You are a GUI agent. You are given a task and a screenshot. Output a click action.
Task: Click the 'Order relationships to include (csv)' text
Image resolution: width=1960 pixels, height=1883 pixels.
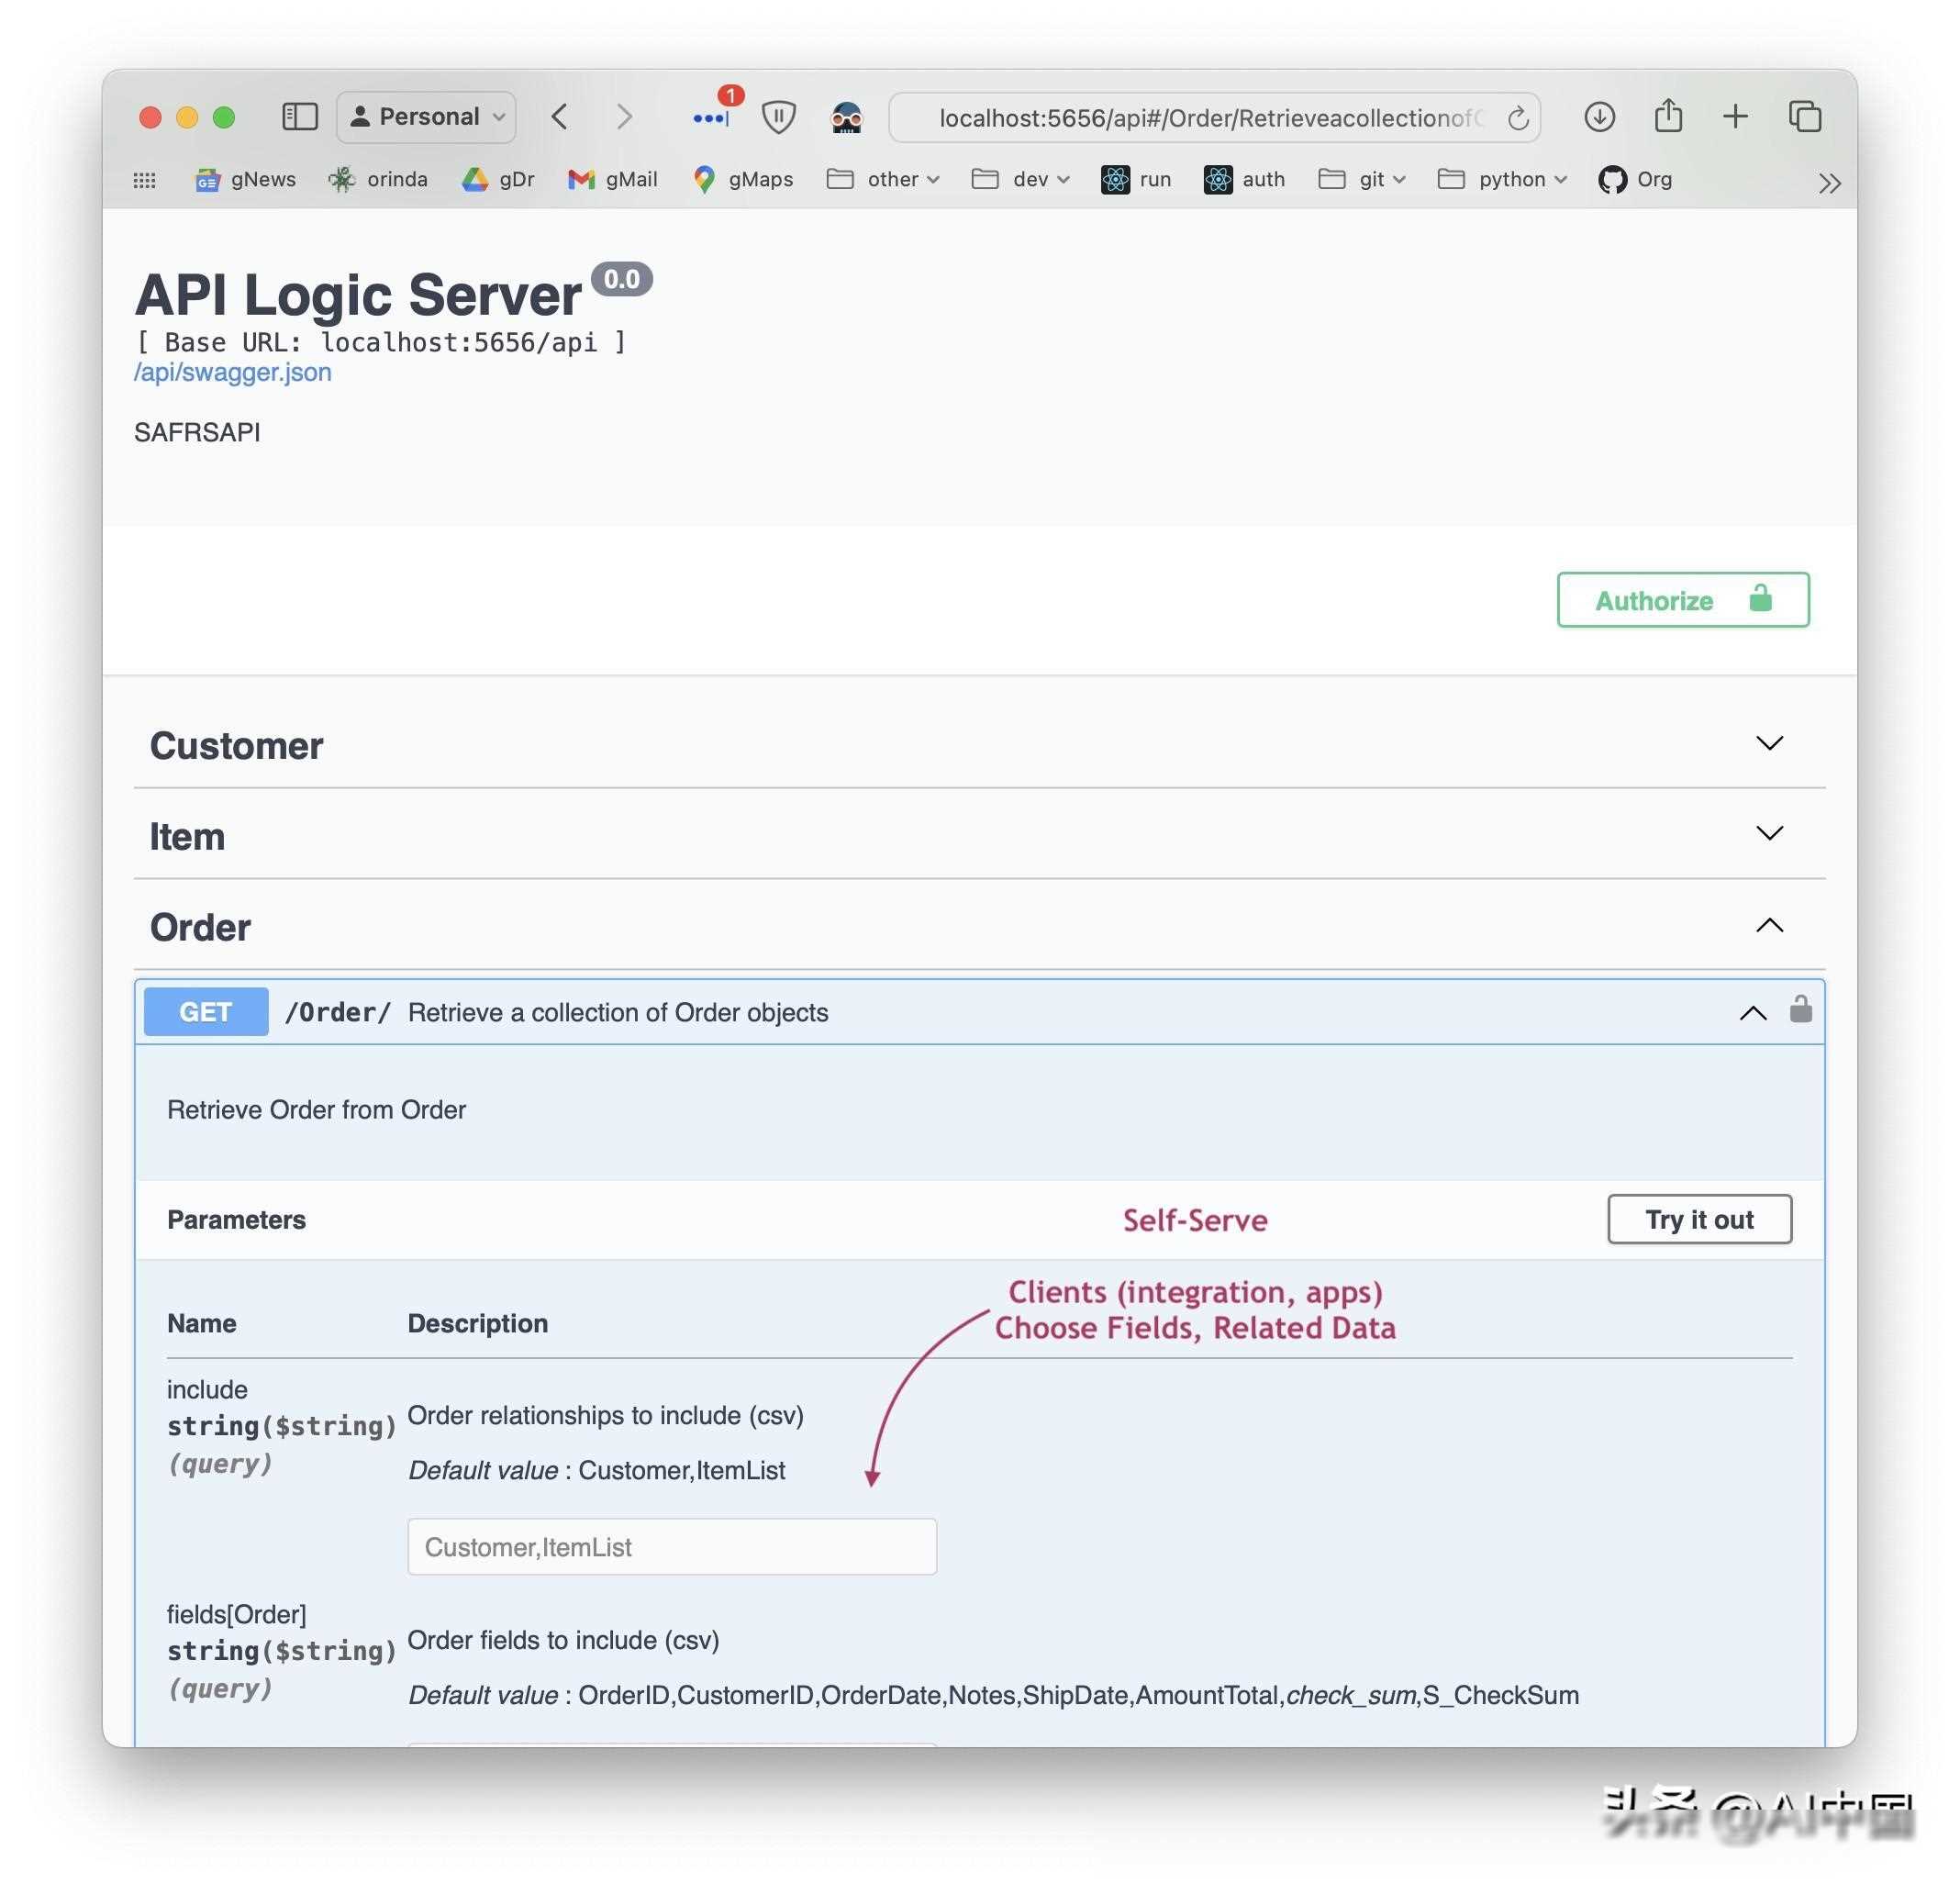point(606,1415)
